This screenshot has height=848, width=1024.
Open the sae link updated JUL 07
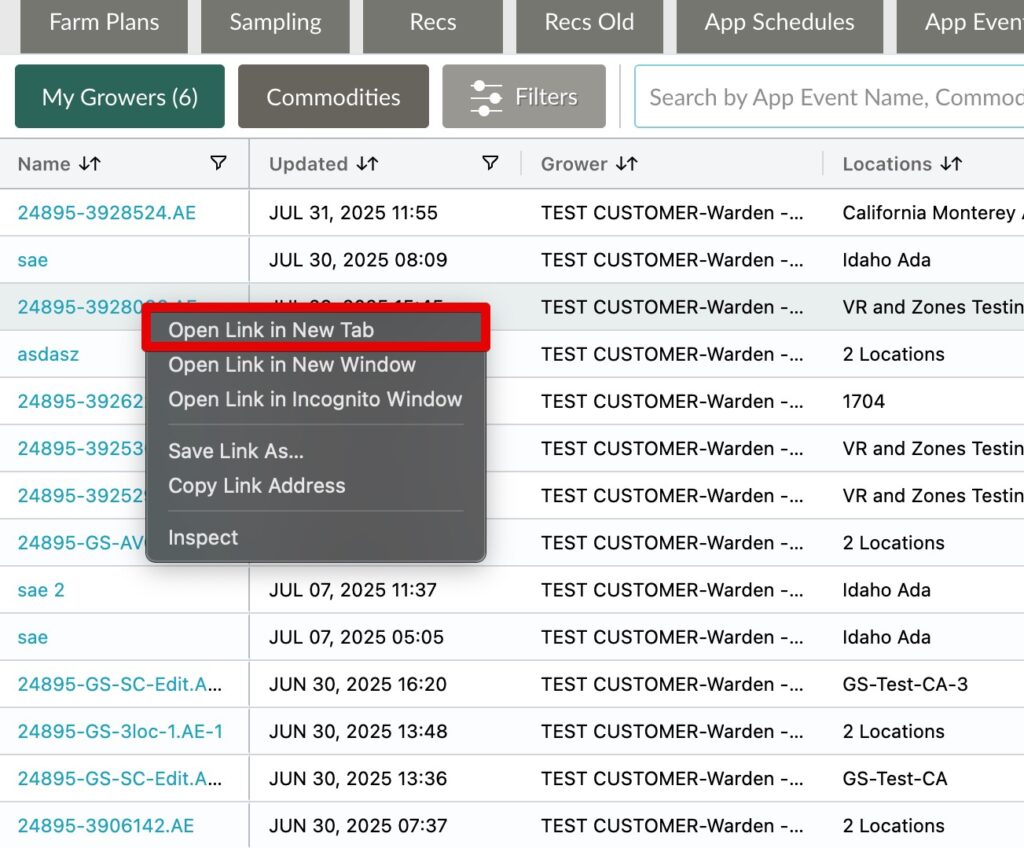pyautogui.click(x=33, y=637)
